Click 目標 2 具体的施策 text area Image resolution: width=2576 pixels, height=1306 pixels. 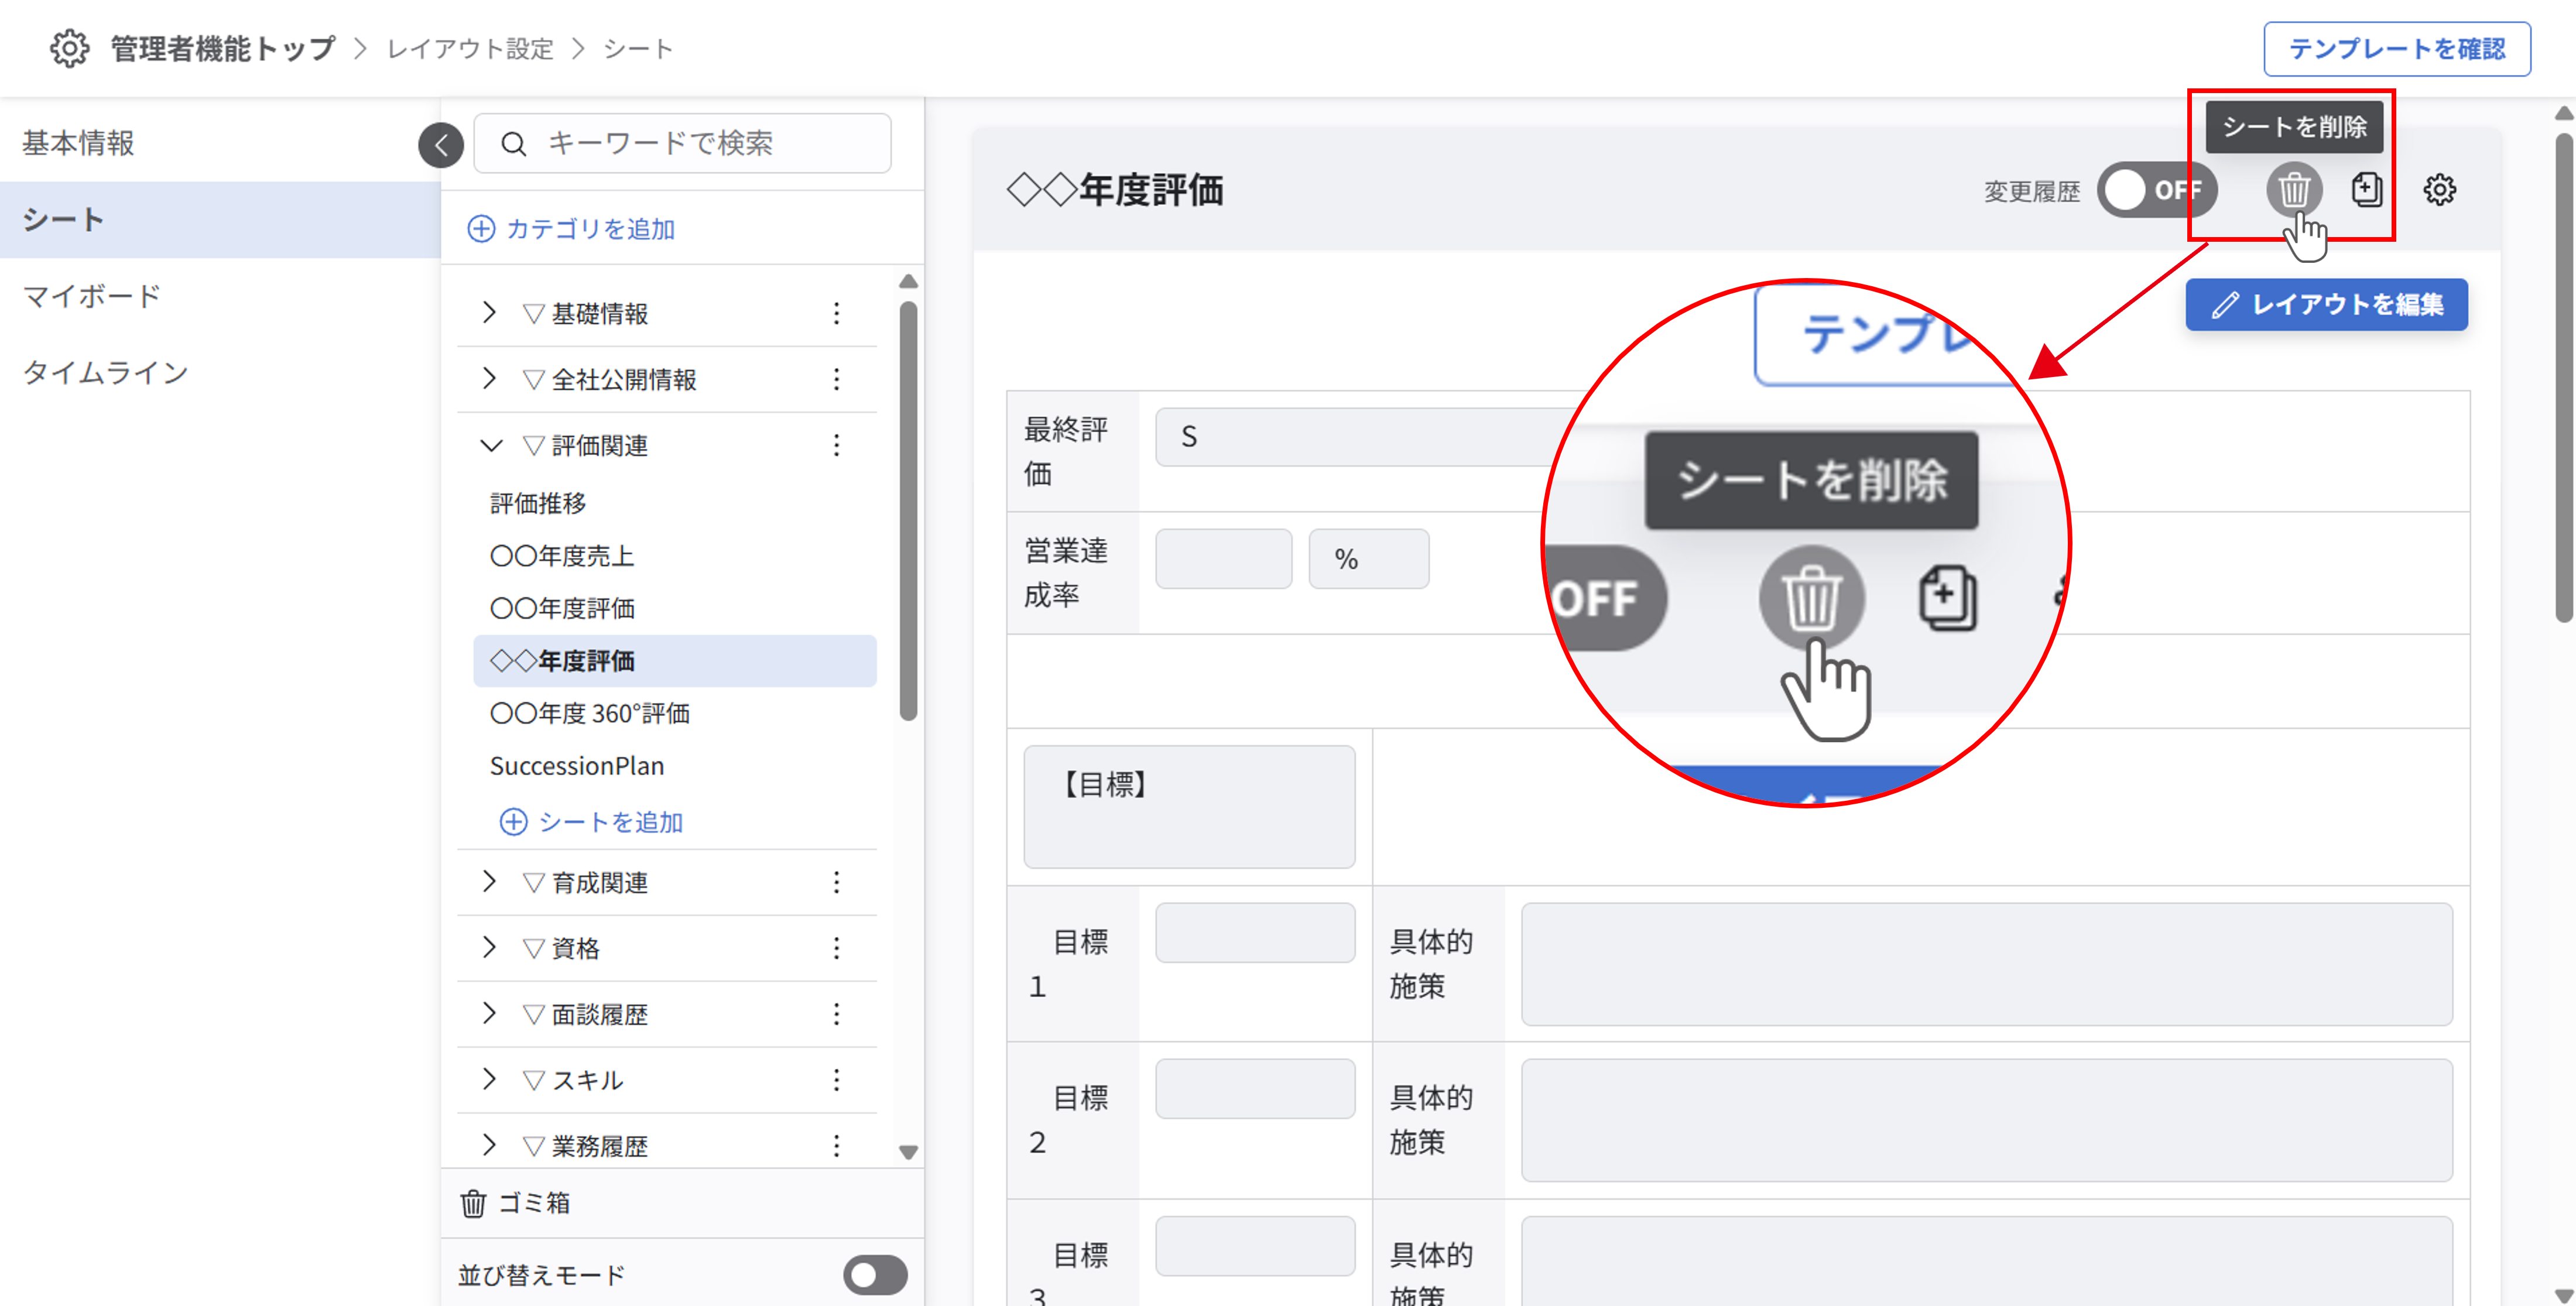point(1986,1120)
